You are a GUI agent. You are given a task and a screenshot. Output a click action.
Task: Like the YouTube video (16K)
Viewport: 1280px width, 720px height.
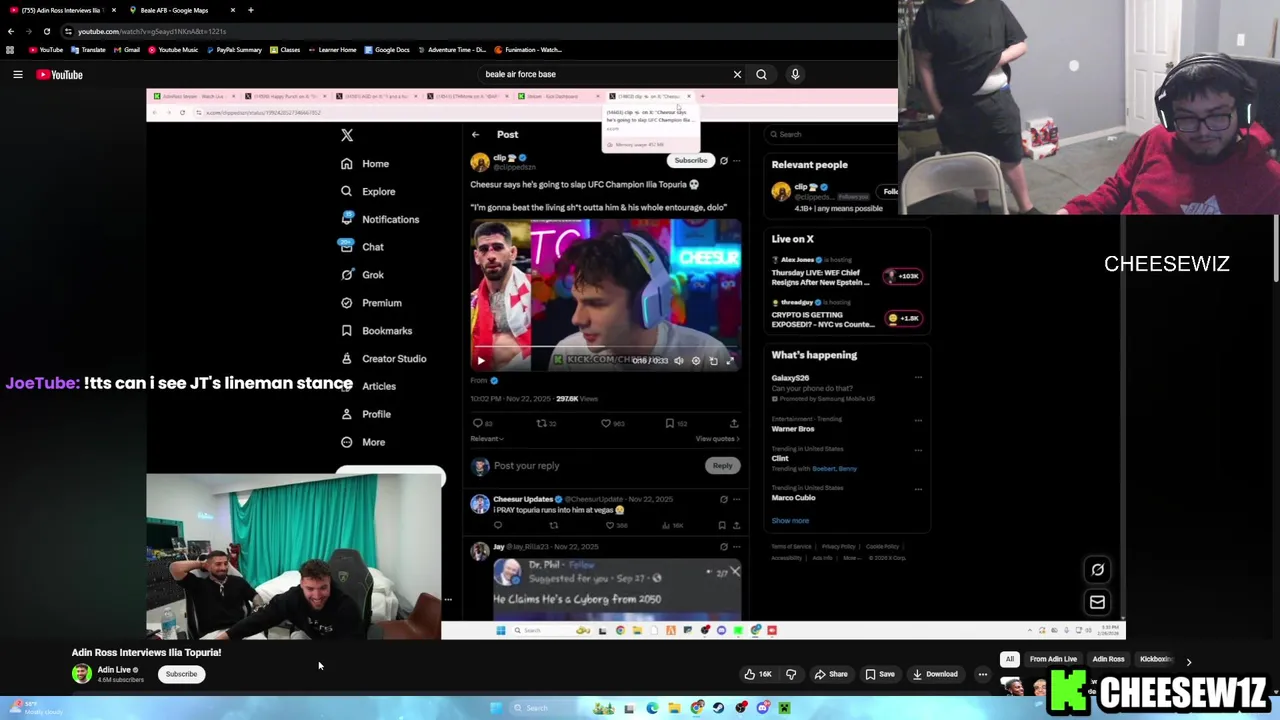tap(758, 674)
